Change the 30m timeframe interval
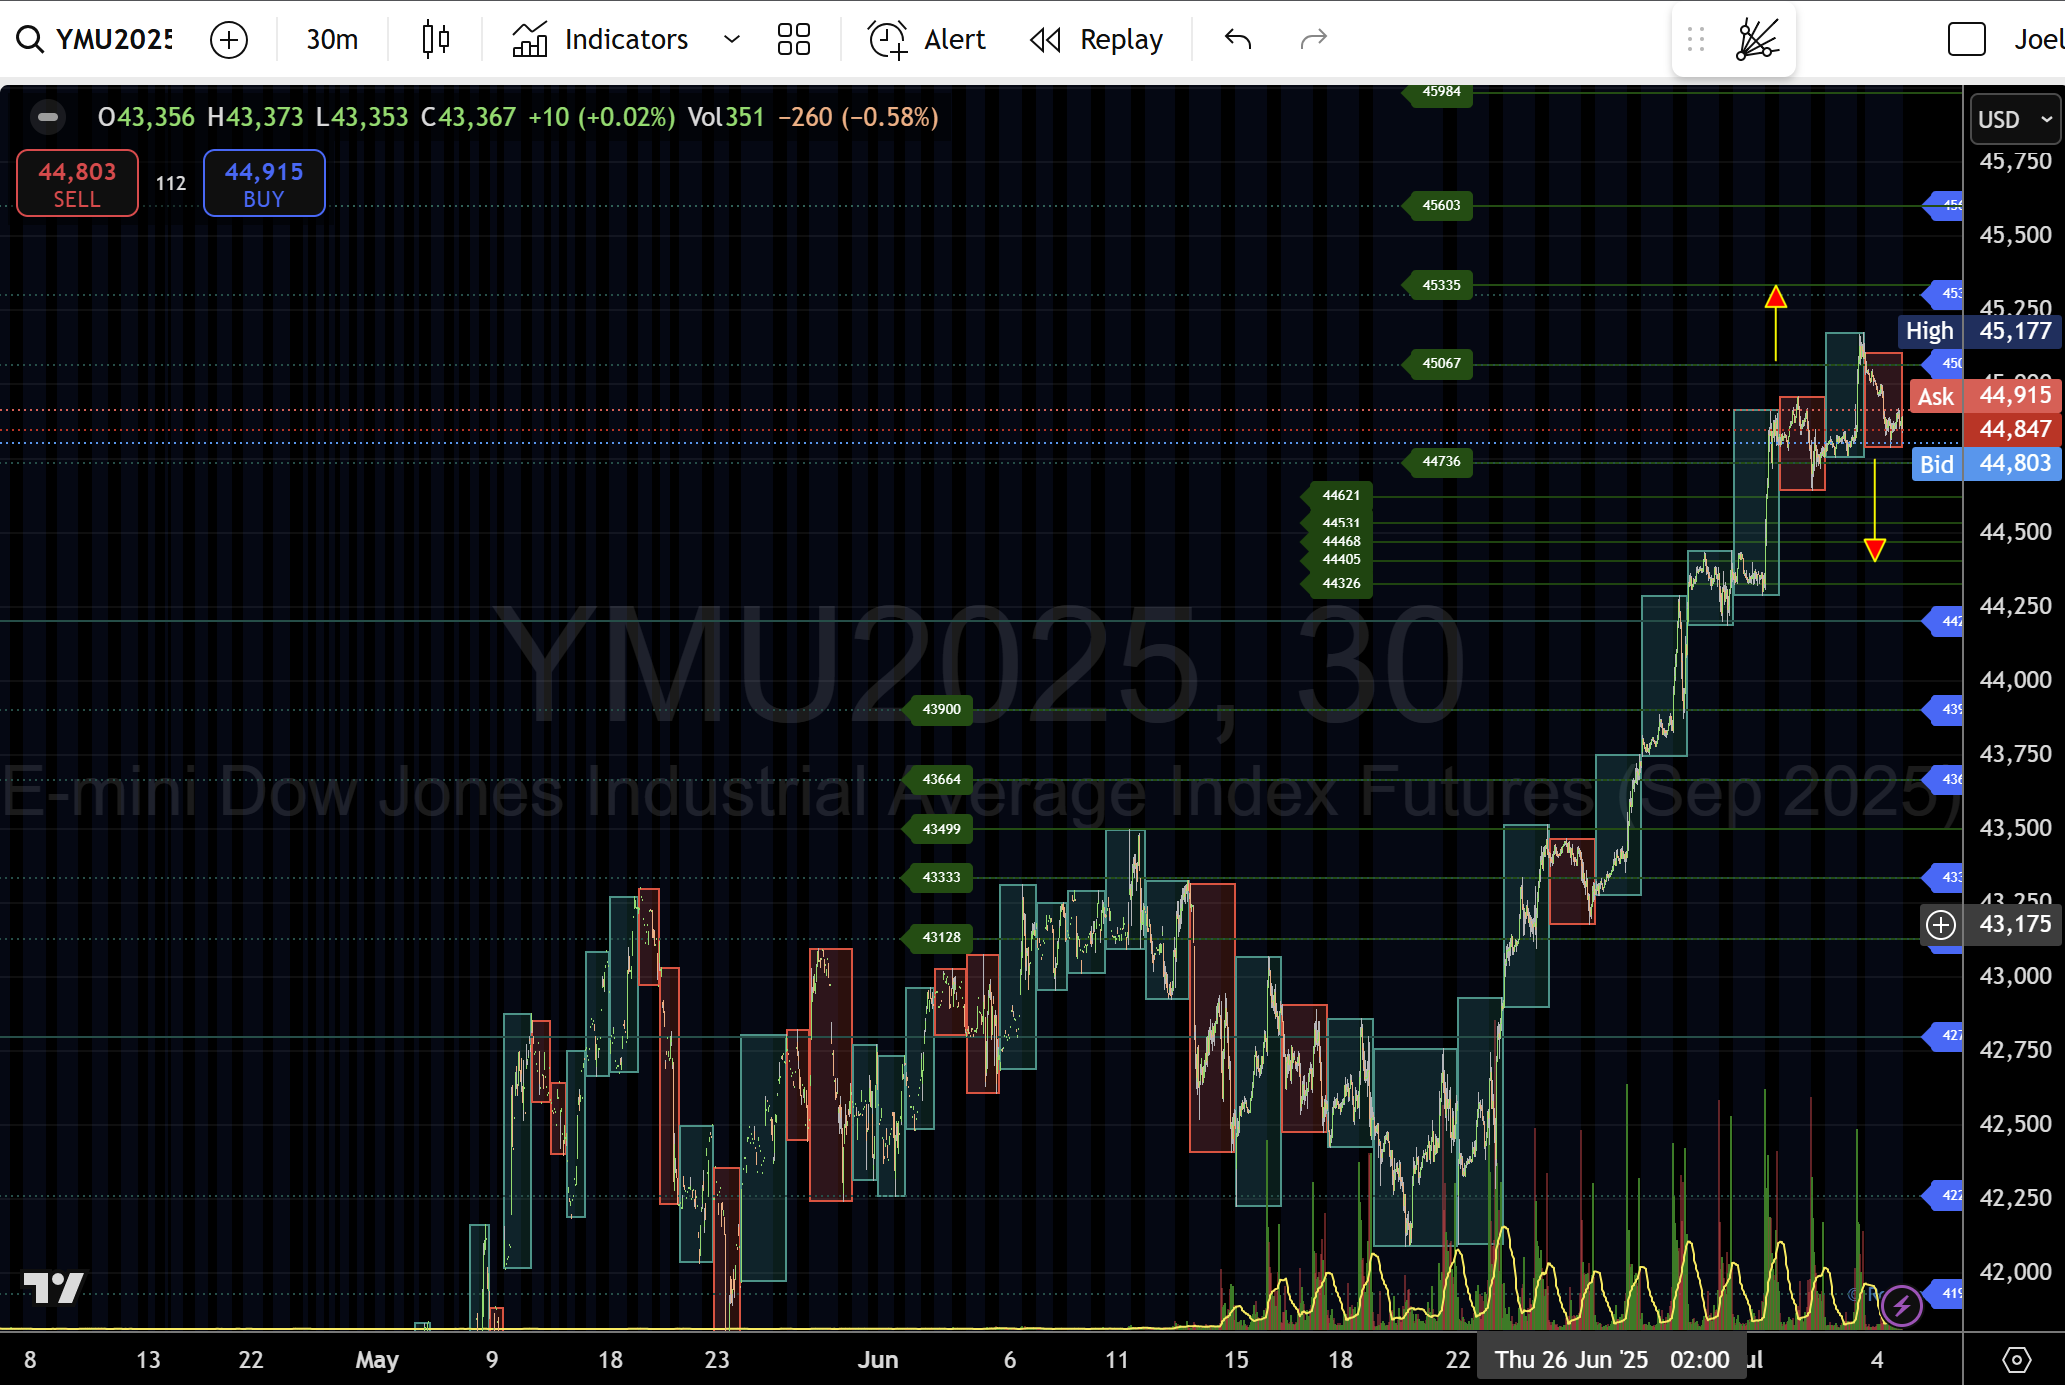The width and height of the screenshot is (2065, 1385). tap(332, 39)
